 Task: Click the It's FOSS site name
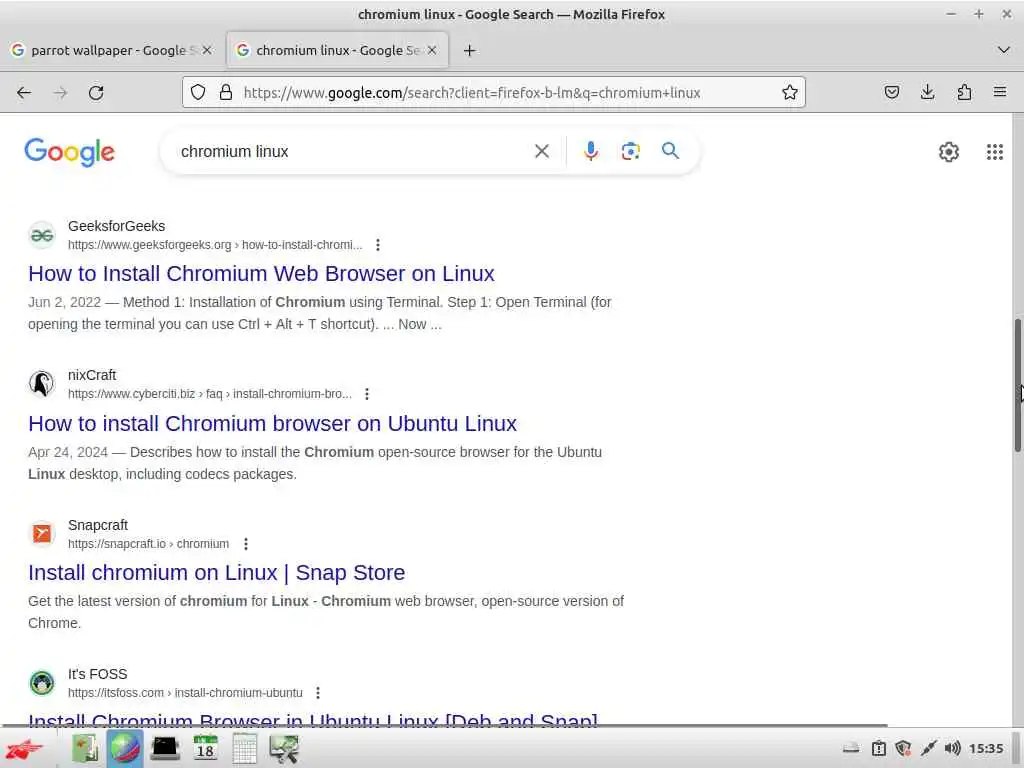tap(97, 674)
